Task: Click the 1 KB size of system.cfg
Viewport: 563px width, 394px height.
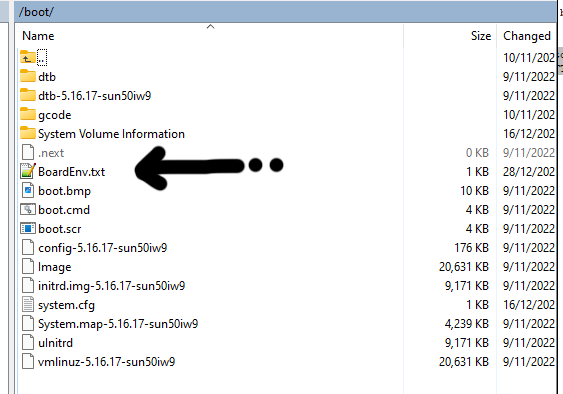Action: (x=478, y=305)
